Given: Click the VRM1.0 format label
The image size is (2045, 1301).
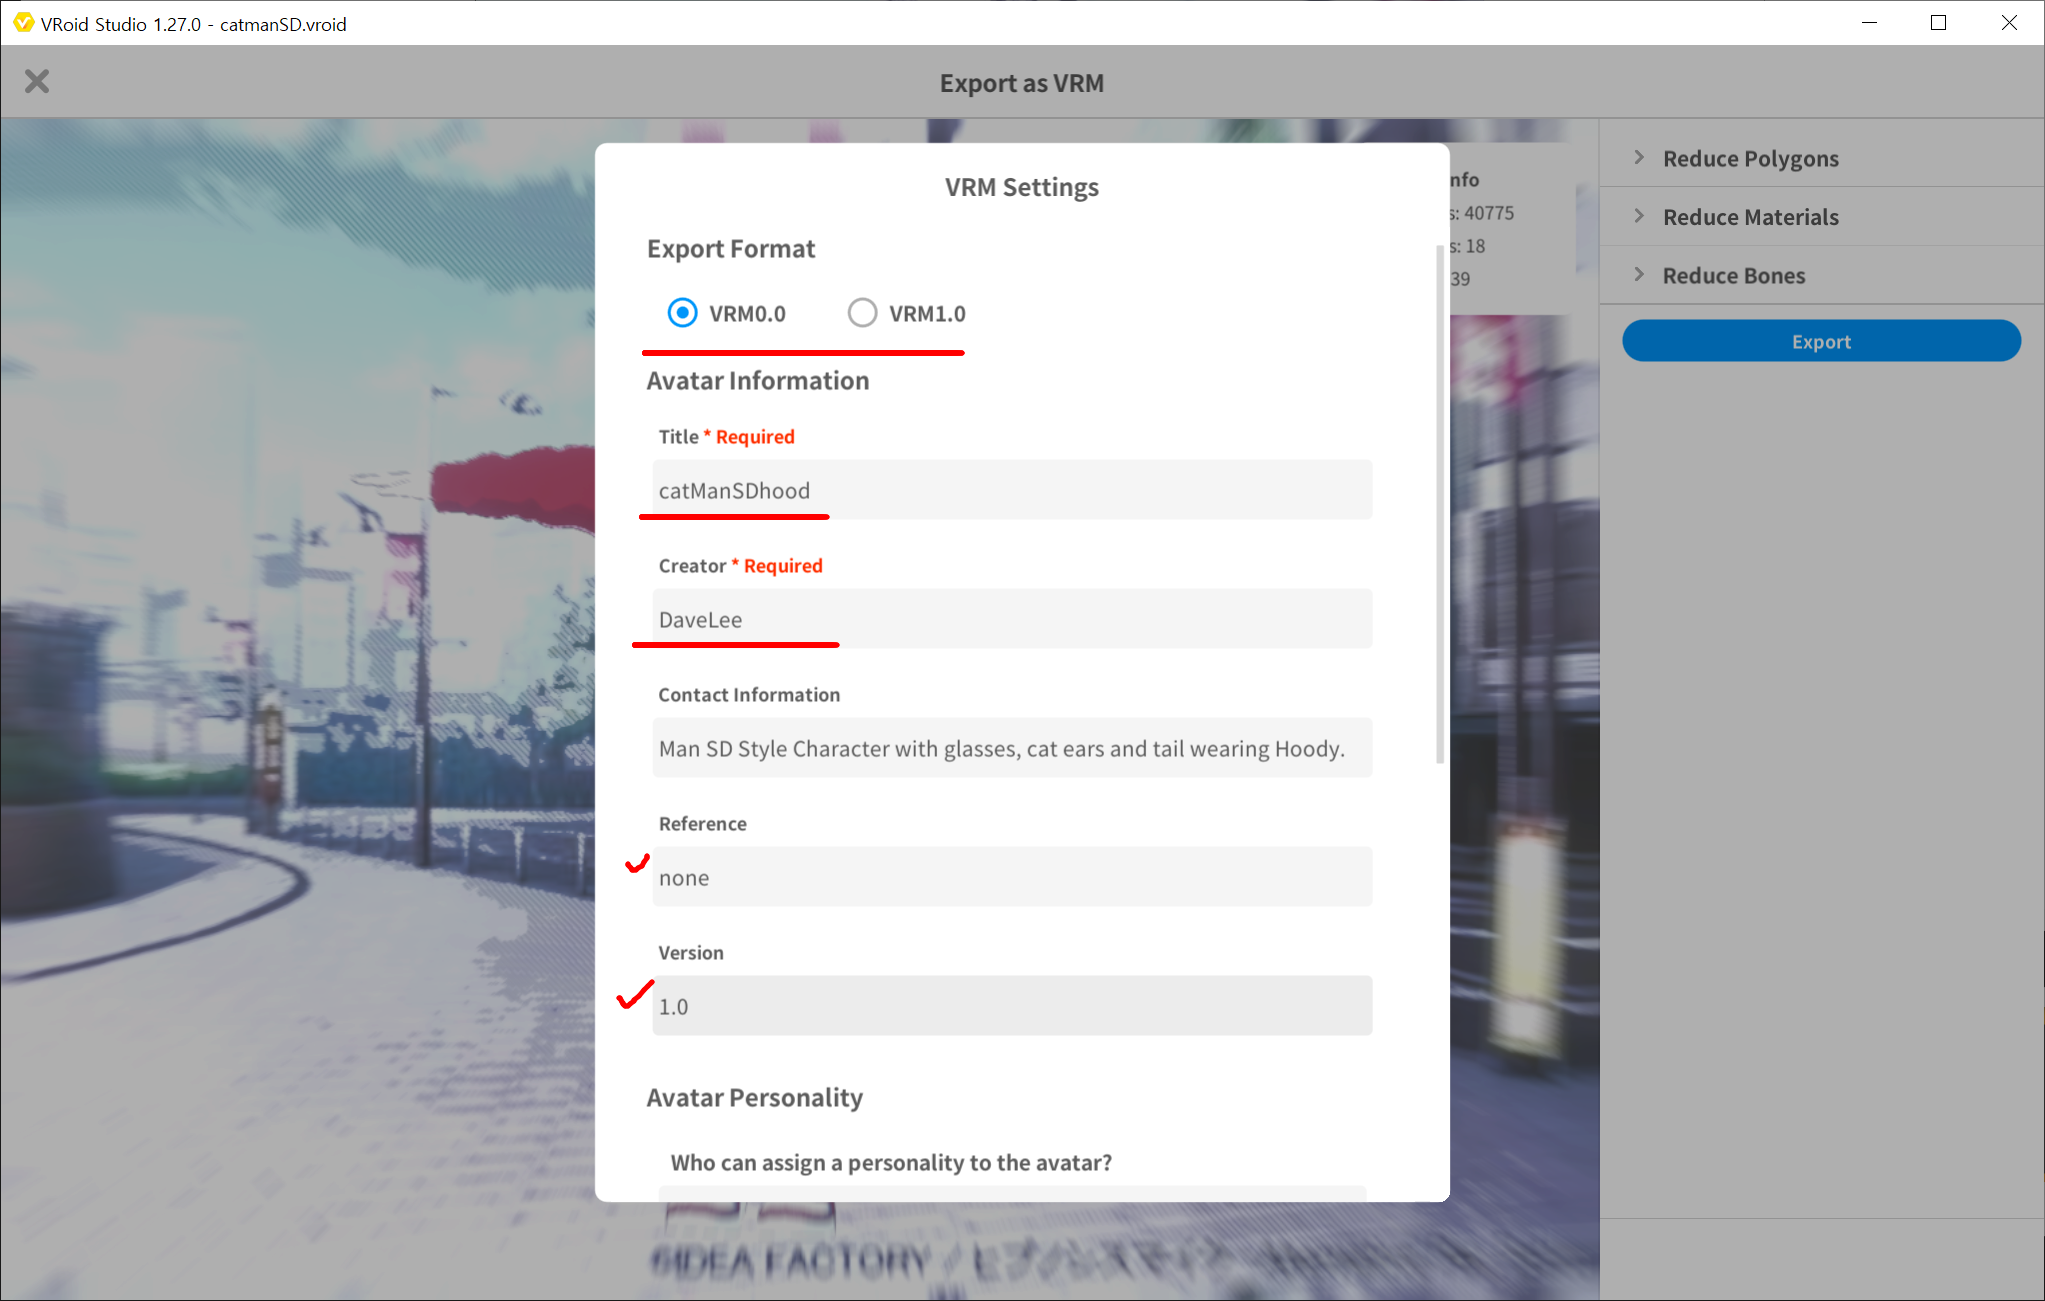Looking at the screenshot, I should 927,314.
